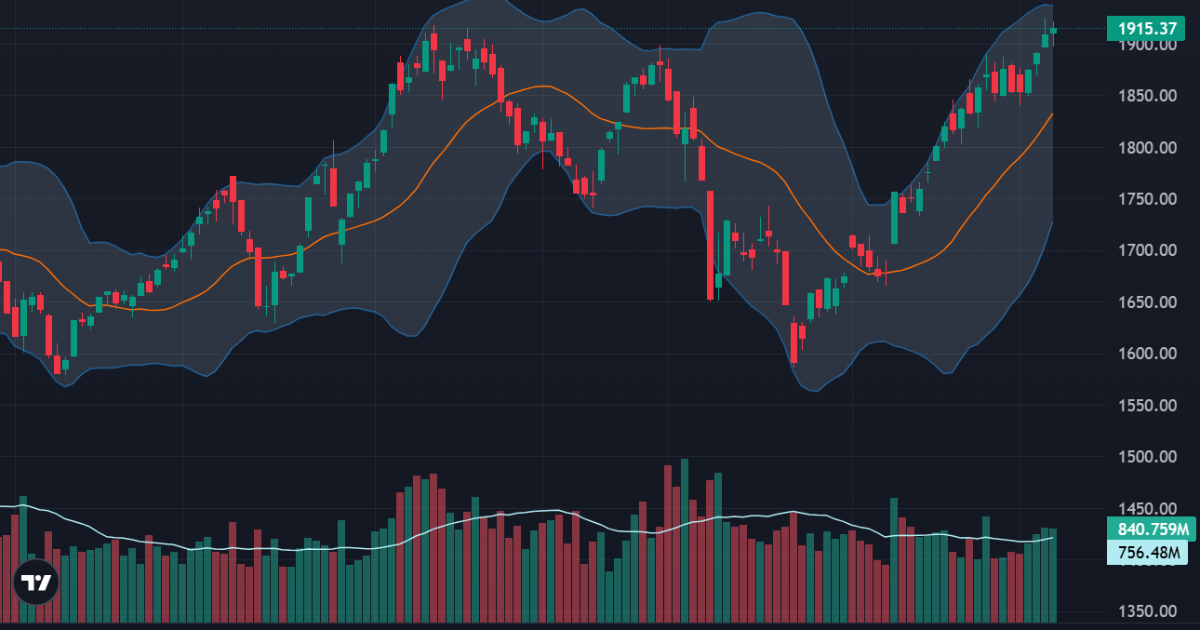Image resolution: width=1200 pixels, height=630 pixels.
Task: Click the 1600.00 price axis label
Action: pos(1148,354)
